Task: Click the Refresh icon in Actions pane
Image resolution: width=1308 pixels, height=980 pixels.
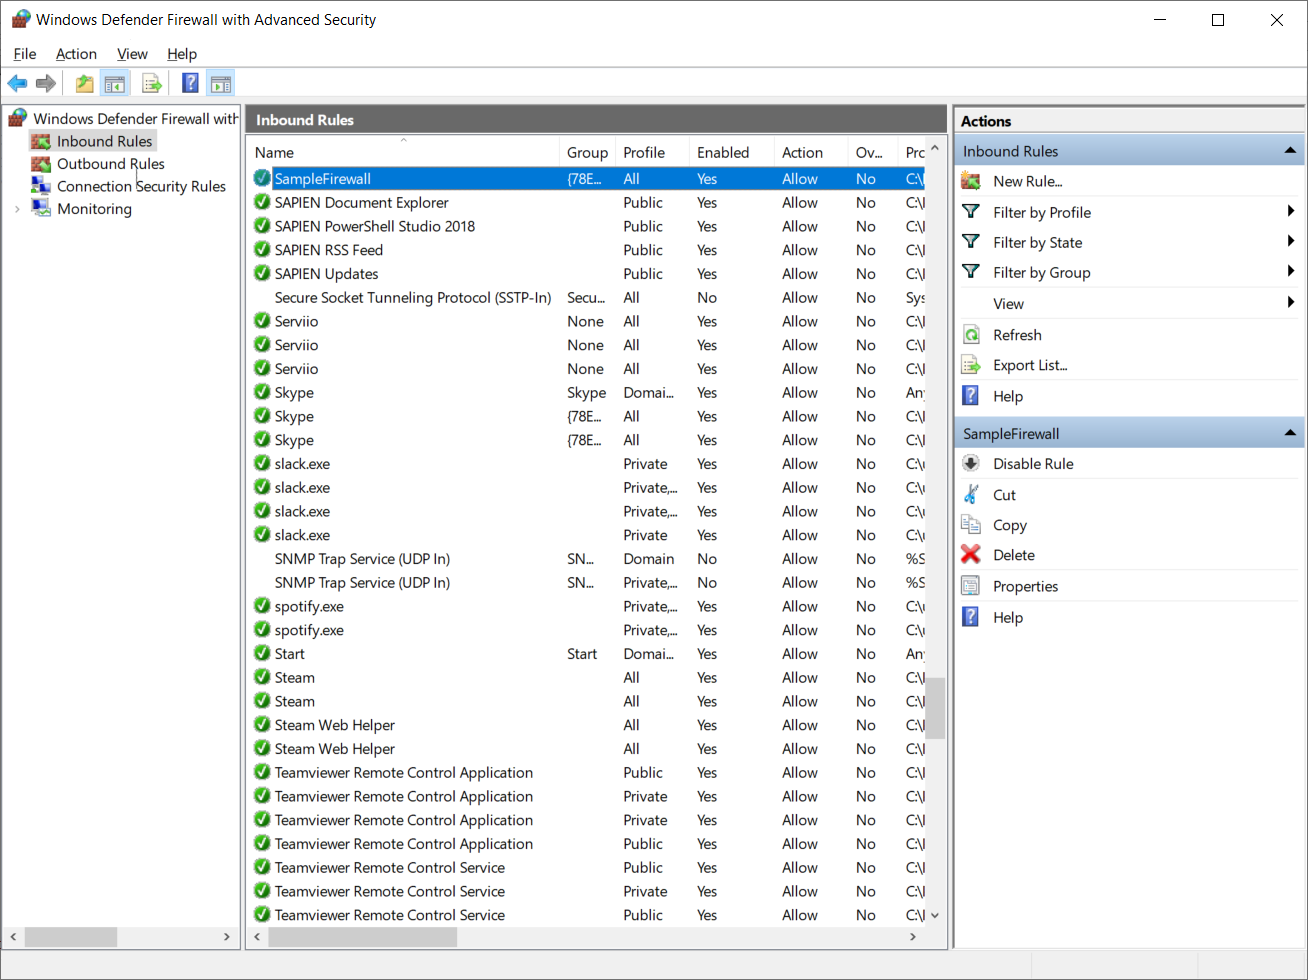Action: click(x=970, y=335)
